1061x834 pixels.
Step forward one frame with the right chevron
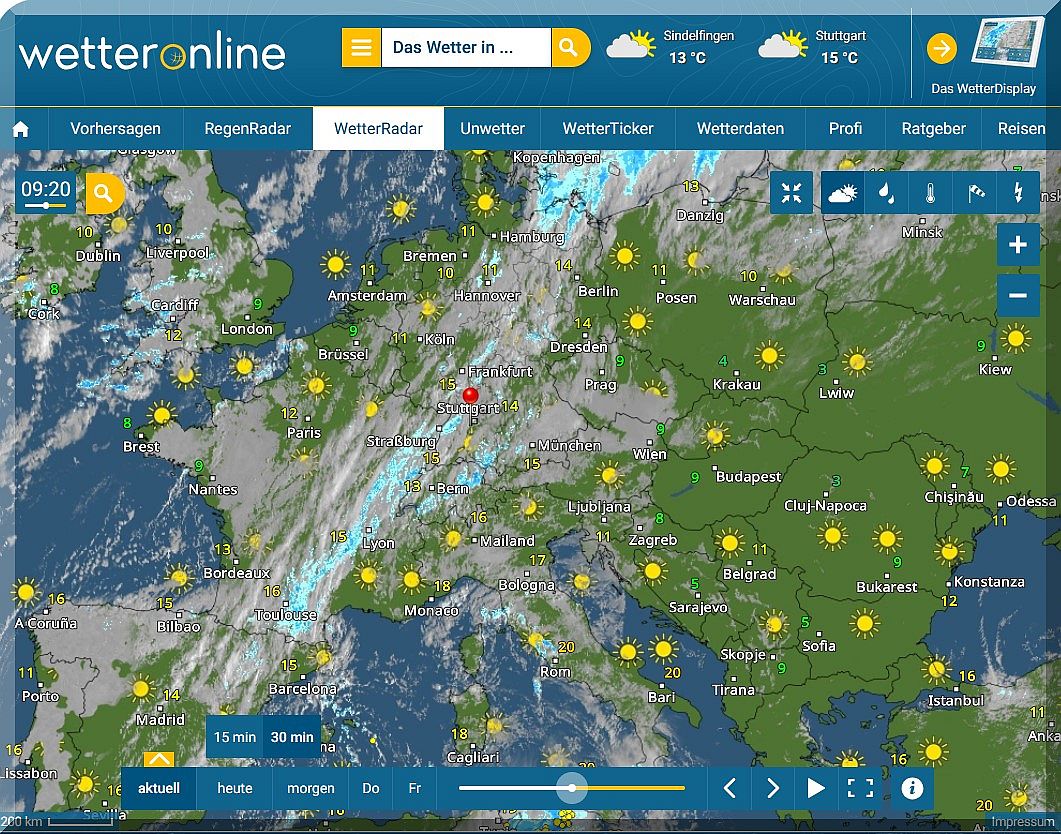point(772,788)
